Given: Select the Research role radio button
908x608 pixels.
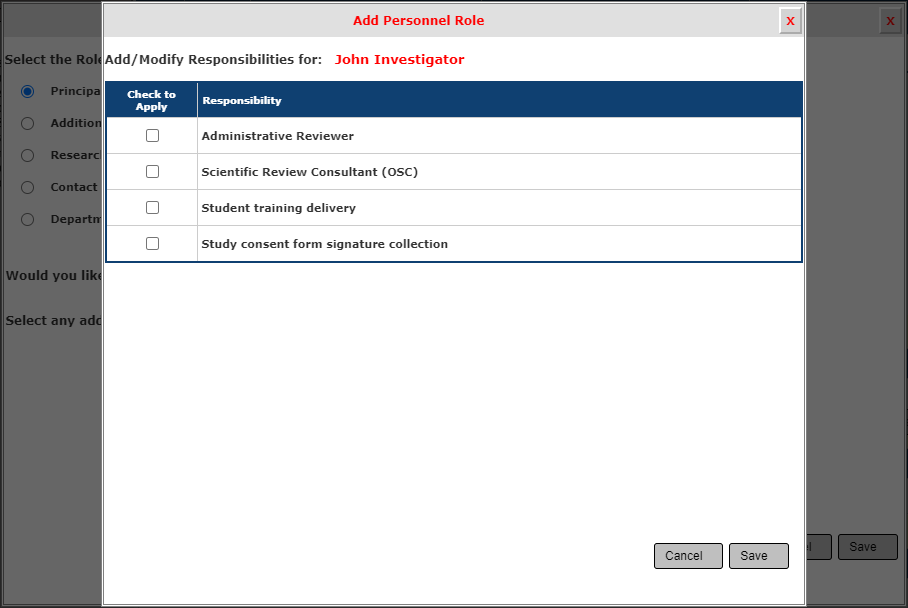Looking at the screenshot, I should pos(27,155).
